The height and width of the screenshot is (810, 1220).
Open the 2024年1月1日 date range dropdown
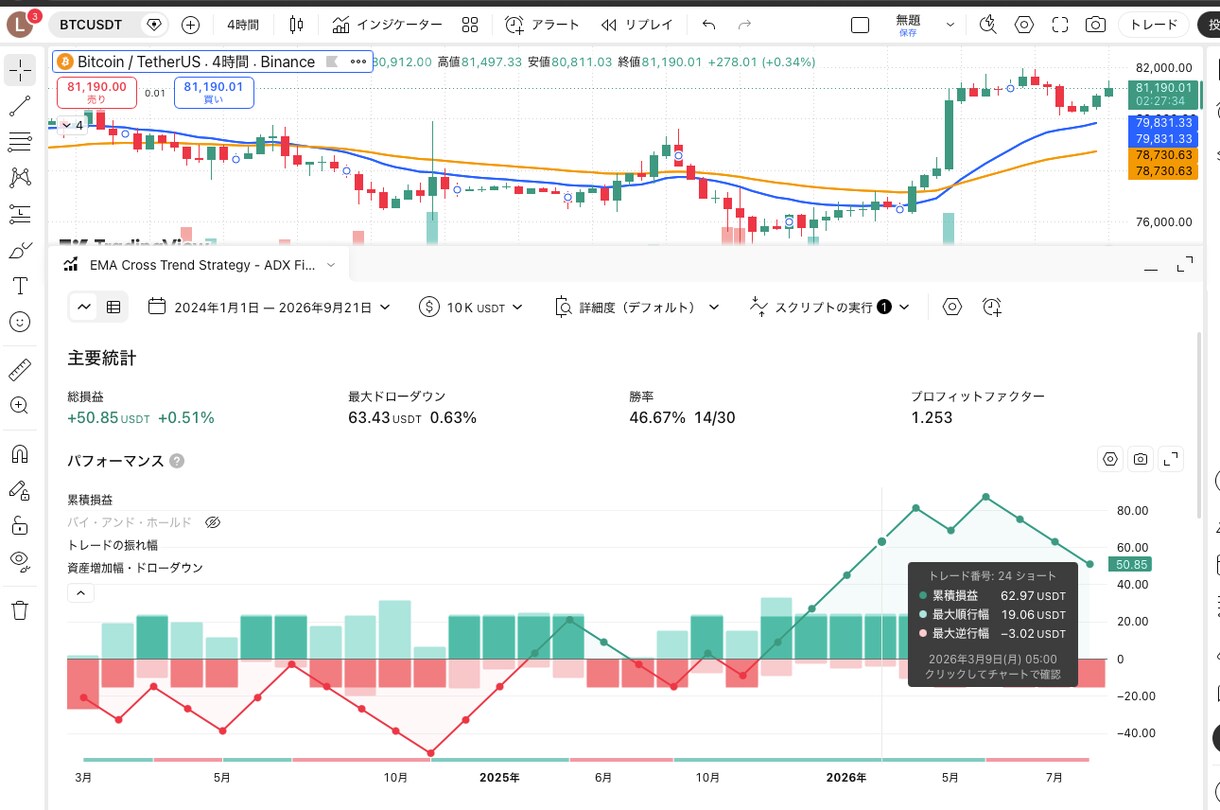click(x=269, y=307)
